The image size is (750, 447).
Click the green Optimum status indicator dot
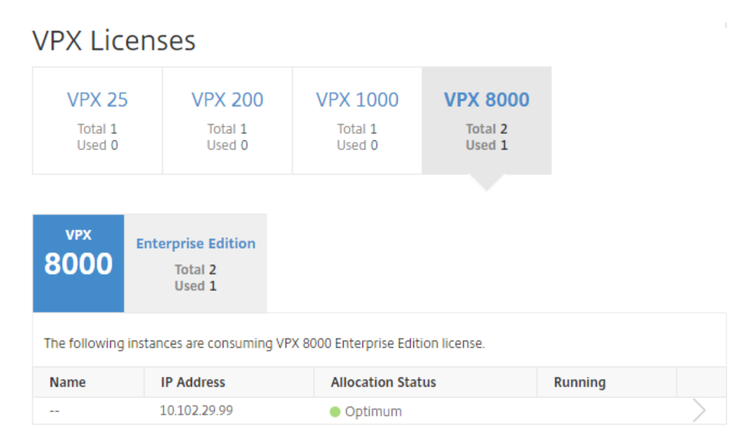pyautogui.click(x=335, y=412)
